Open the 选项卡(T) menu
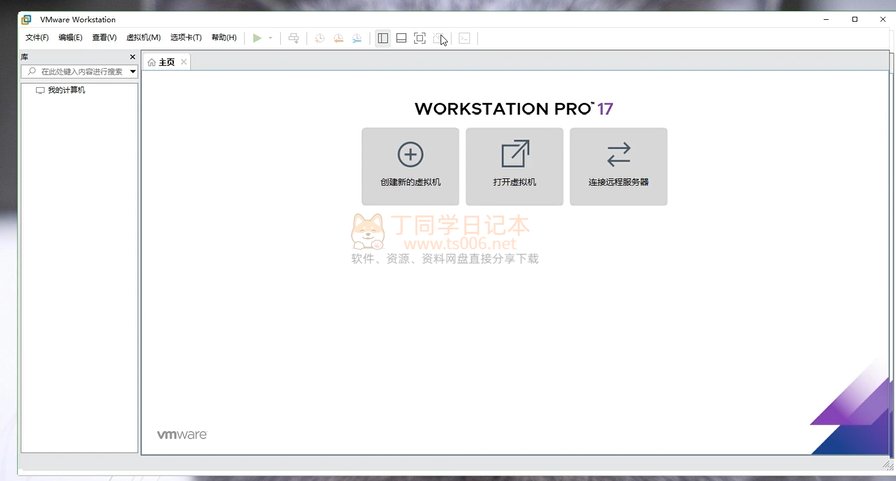The width and height of the screenshot is (896, 481). [186, 37]
